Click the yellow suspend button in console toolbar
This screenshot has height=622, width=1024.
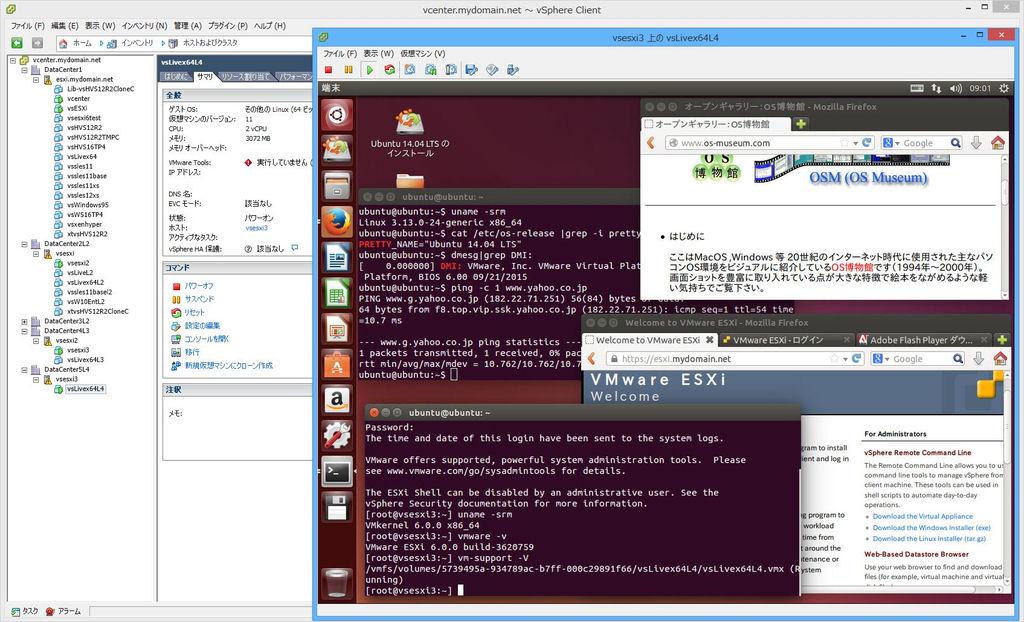[349, 69]
